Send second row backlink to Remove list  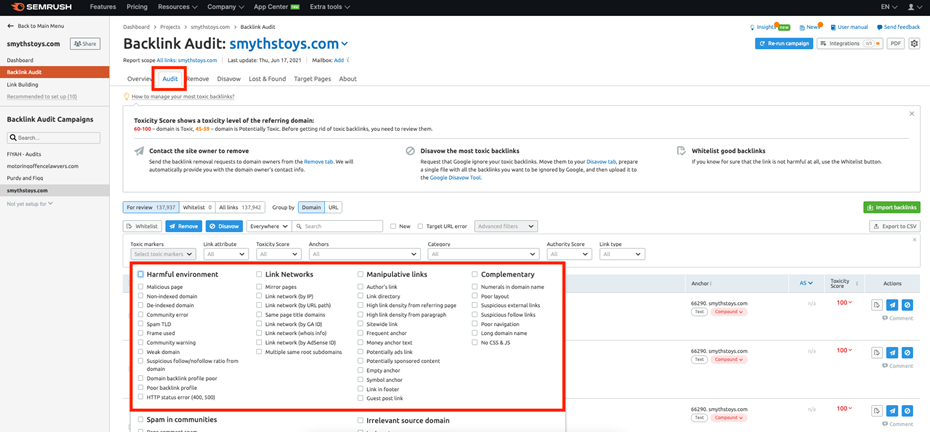[892, 352]
